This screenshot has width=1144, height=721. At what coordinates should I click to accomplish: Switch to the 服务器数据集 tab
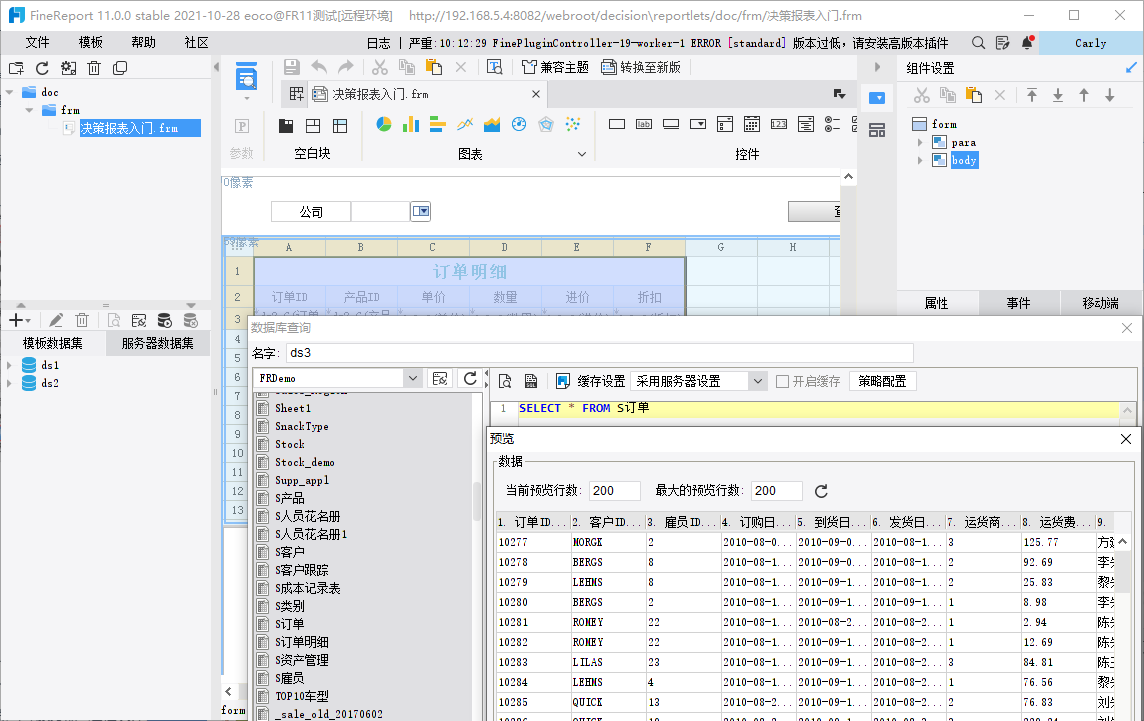[157, 344]
